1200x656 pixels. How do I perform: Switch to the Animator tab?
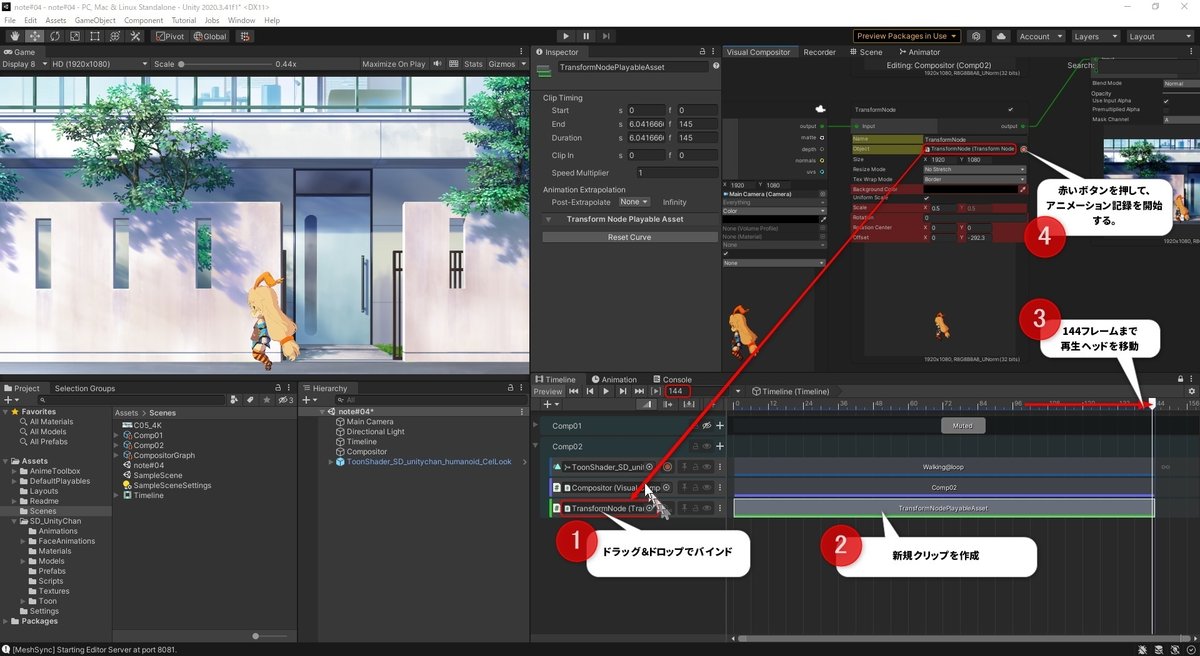click(x=920, y=52)
